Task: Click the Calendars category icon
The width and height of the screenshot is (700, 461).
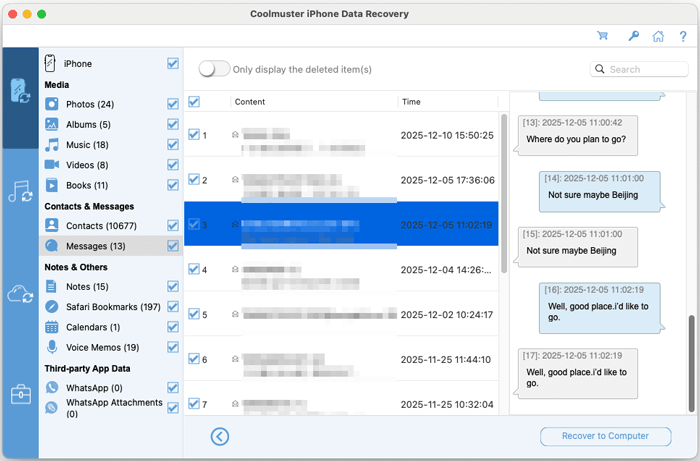Action: click(52, 327)
